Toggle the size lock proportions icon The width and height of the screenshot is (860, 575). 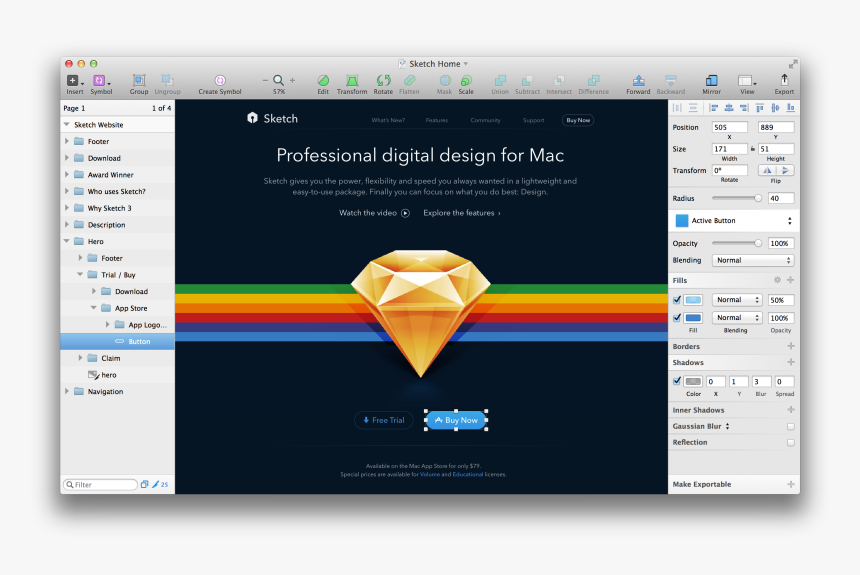click(x=752, y=149)
